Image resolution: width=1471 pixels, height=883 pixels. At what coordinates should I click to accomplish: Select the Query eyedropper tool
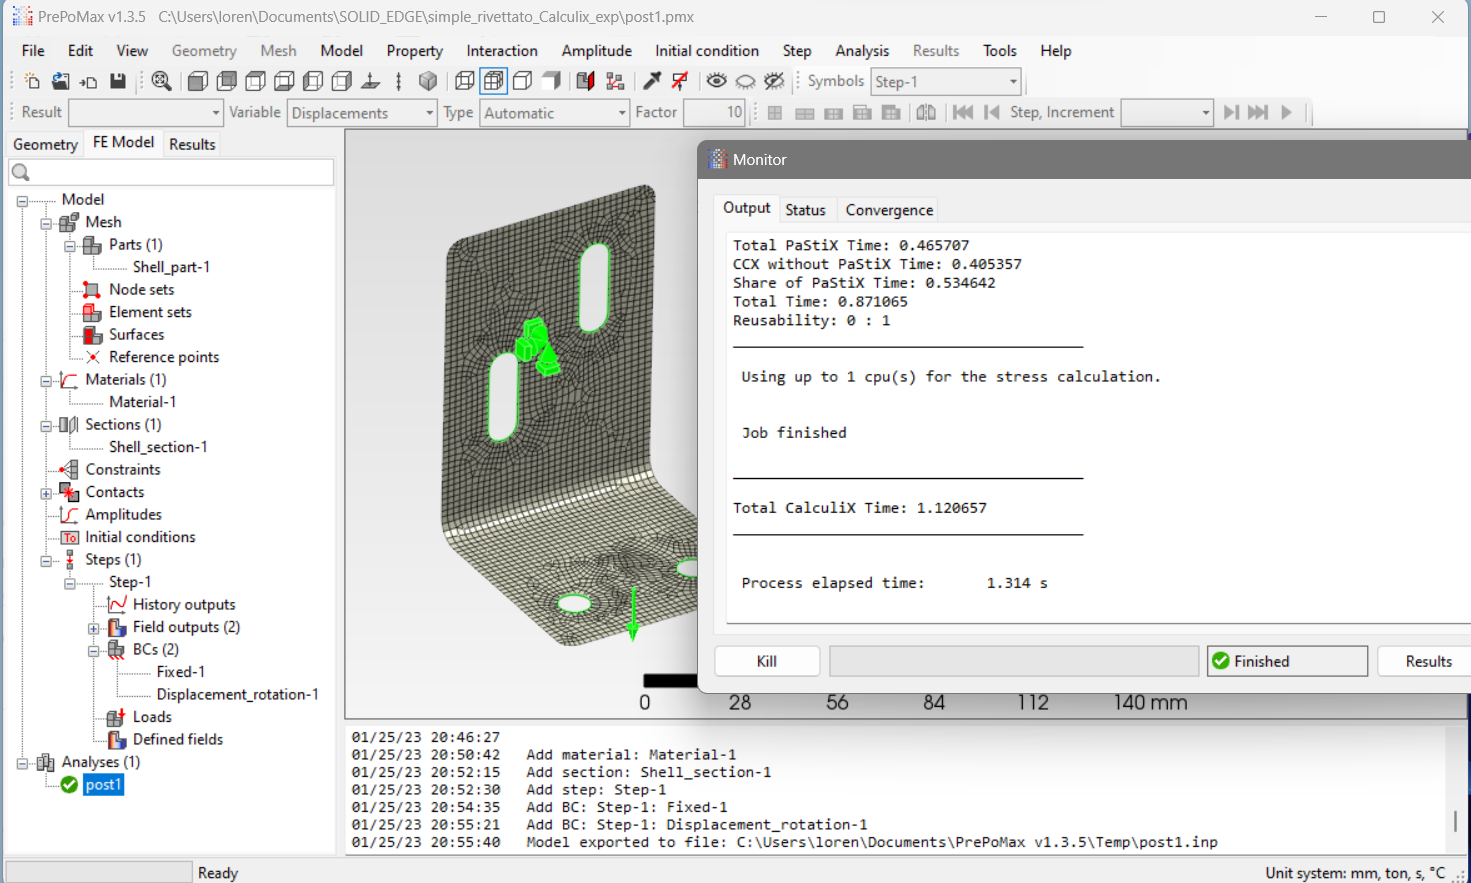pyautogui.click(x=652, y=82)
